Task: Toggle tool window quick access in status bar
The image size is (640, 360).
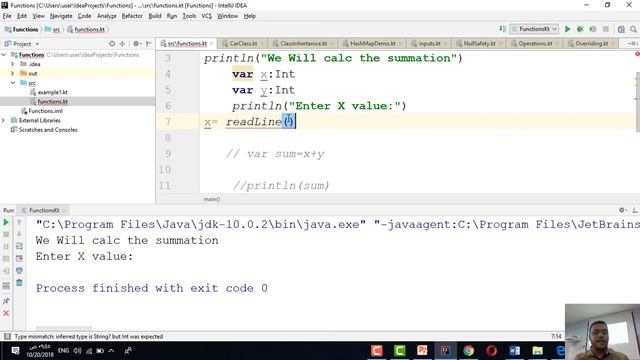Action: [7, 336]
